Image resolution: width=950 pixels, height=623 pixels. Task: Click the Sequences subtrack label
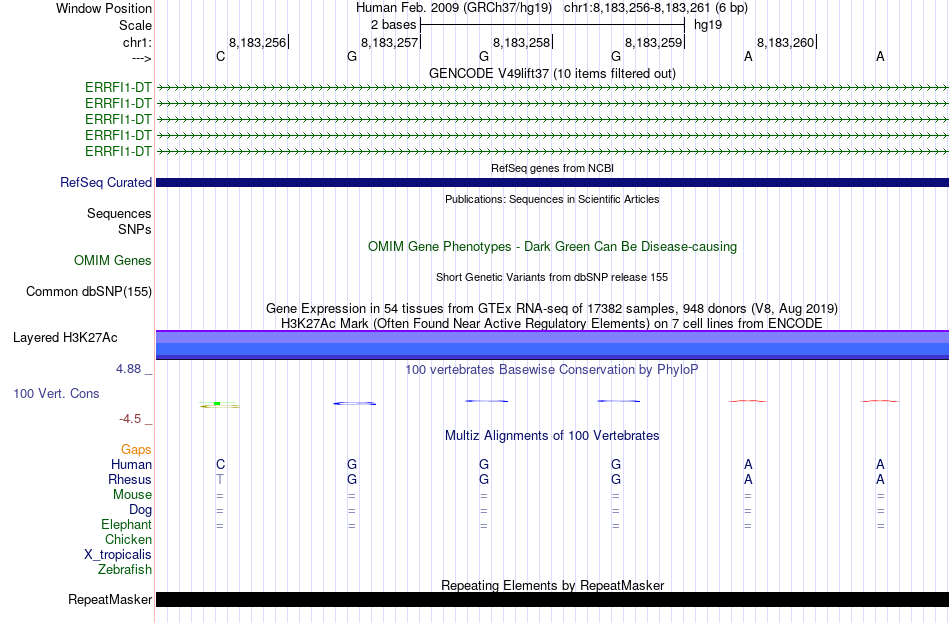click(x=119, y=213)
